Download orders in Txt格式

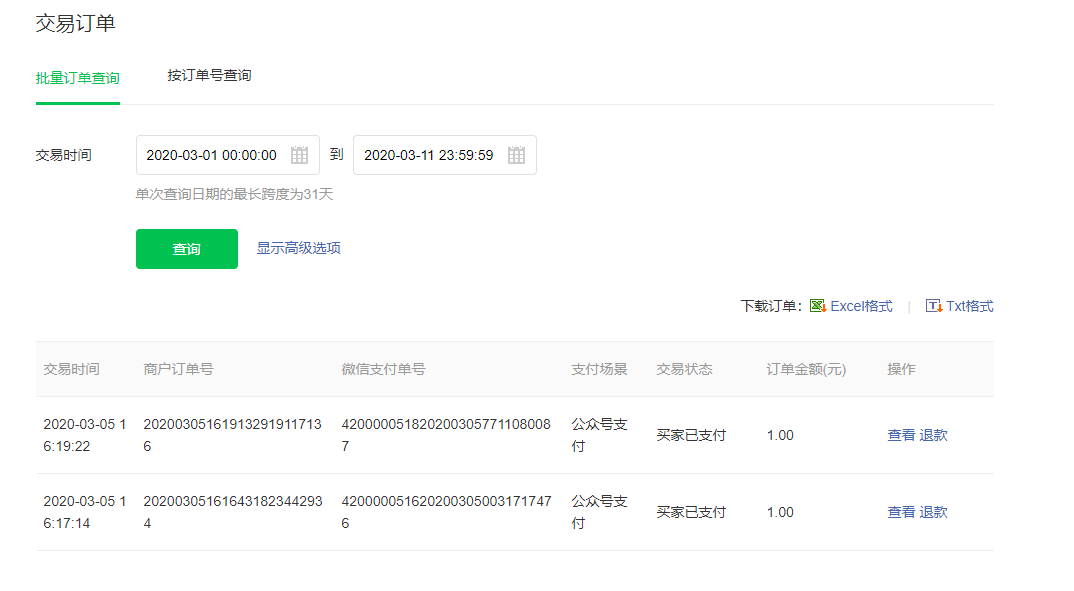tap(970, 306)
